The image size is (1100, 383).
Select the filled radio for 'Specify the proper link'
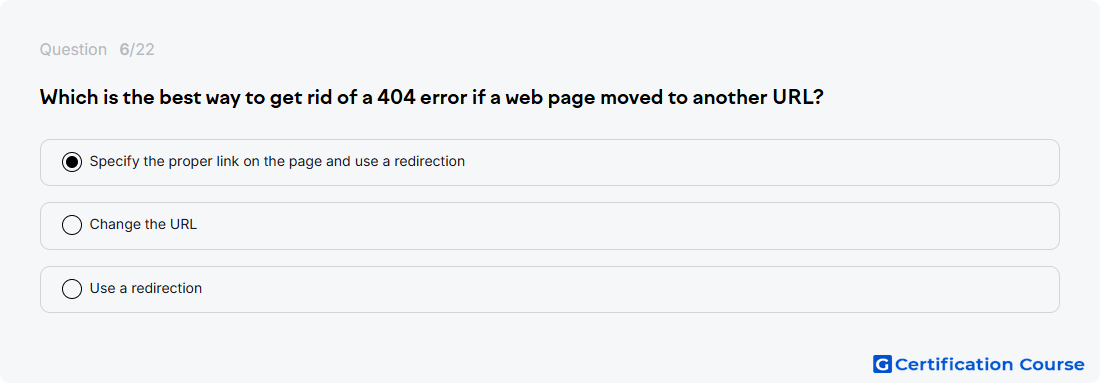coord(72,162)
